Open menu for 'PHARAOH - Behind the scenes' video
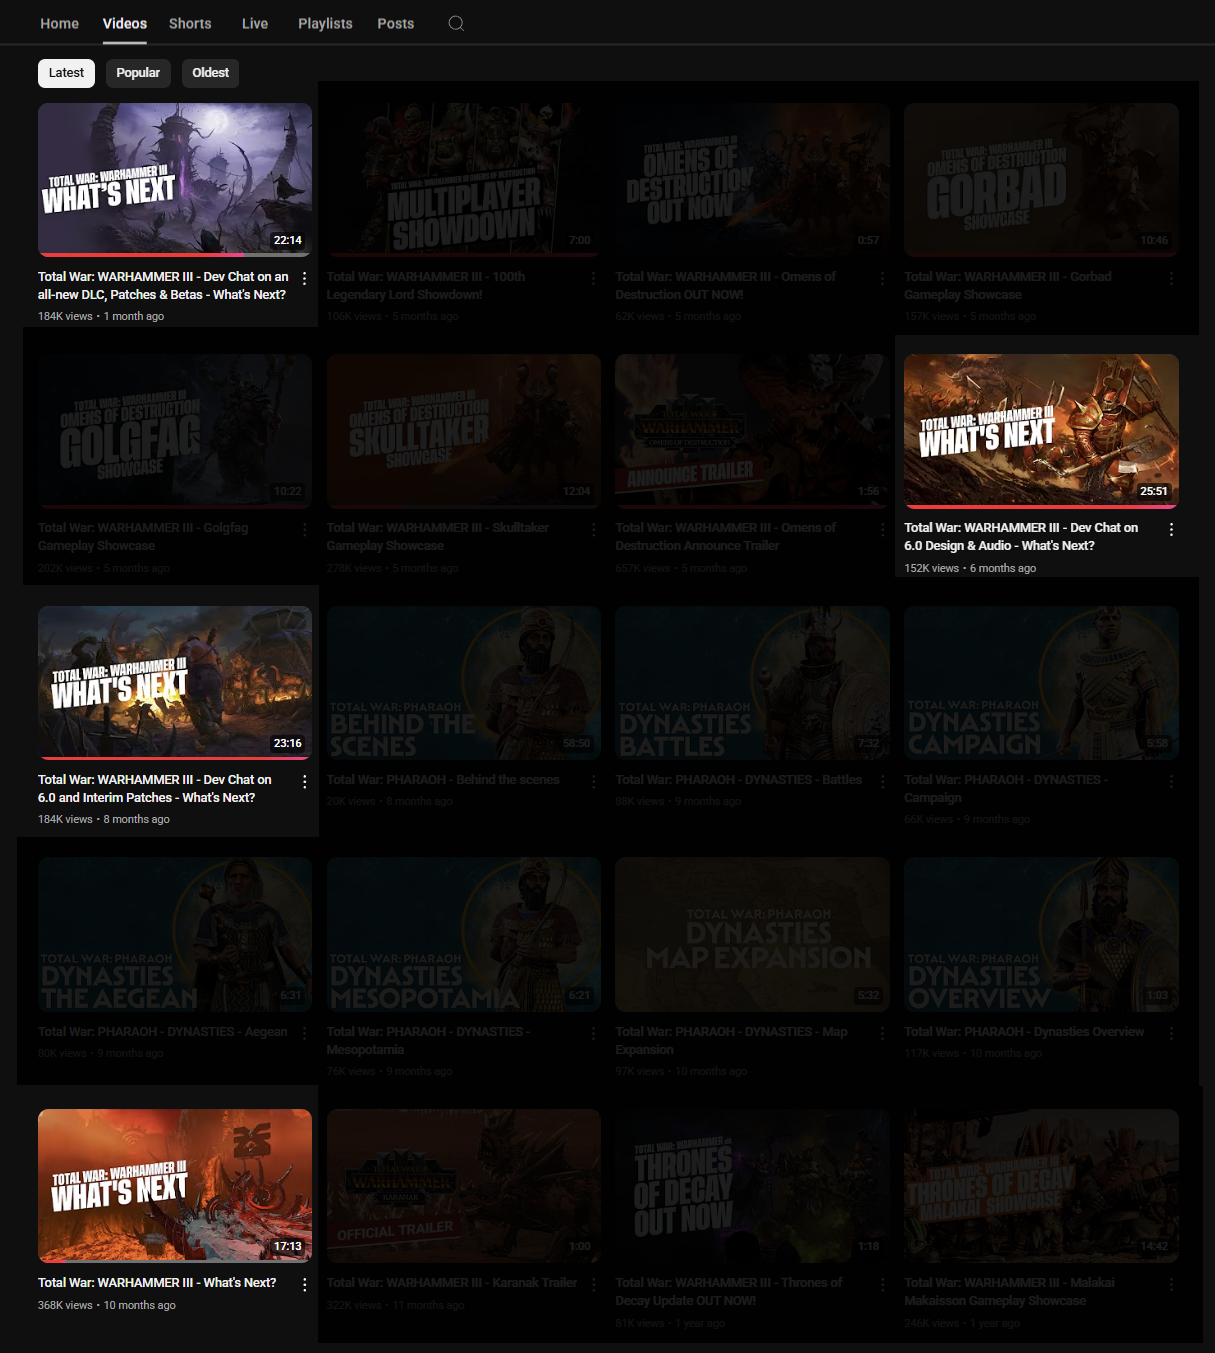Screen dimensions: 1215x1353 point(594,781)
